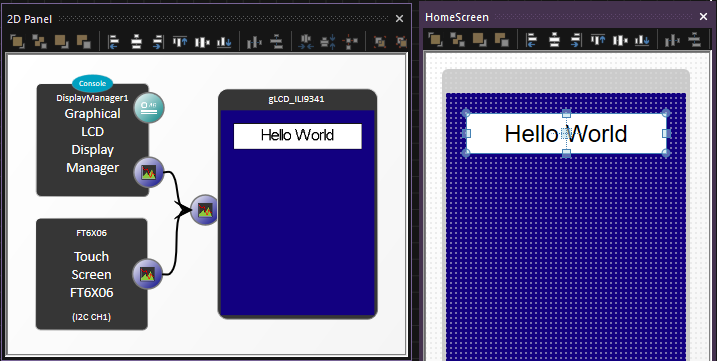The width and height of the screenshot is (717, 361).
Task: Click Send Backward icon in 2D Panel toolbar
Action: [x=84, y=42]
